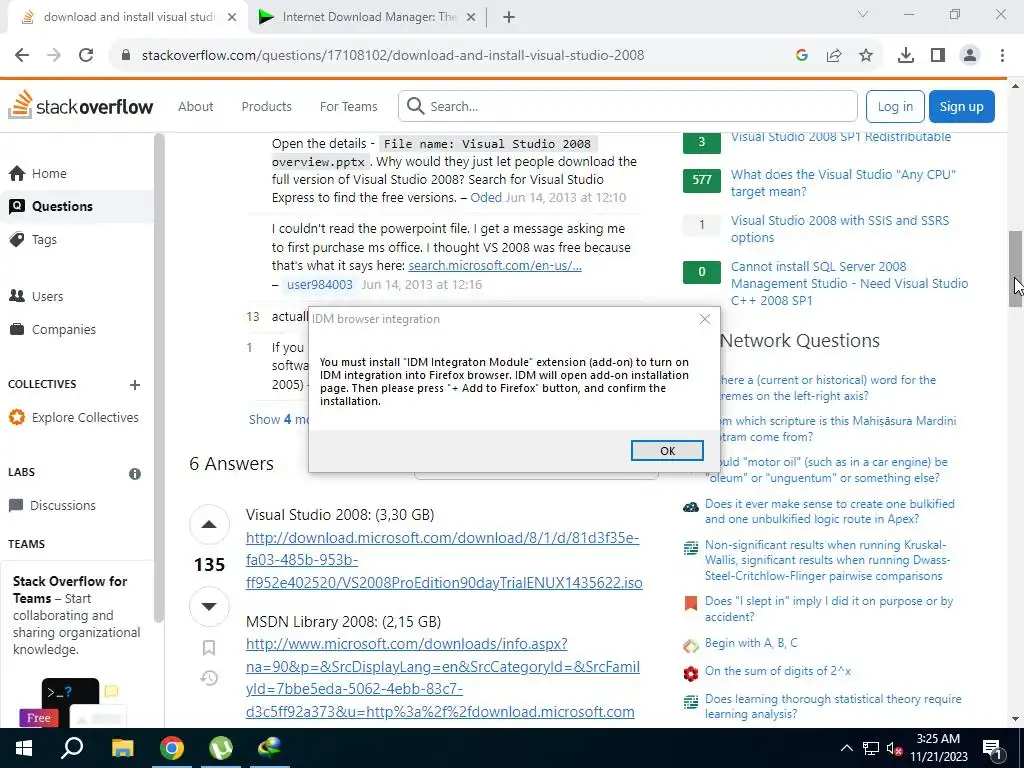This screenshot has height=768, width=1024.
Task: Click the browser forward arrow
Action: pos(54,56)
